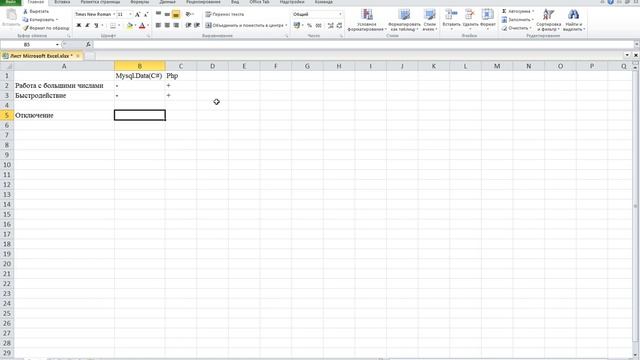The image size is (640, 360).
Task: Set middle vertical alignment
Action: click(x=167, y=14)
